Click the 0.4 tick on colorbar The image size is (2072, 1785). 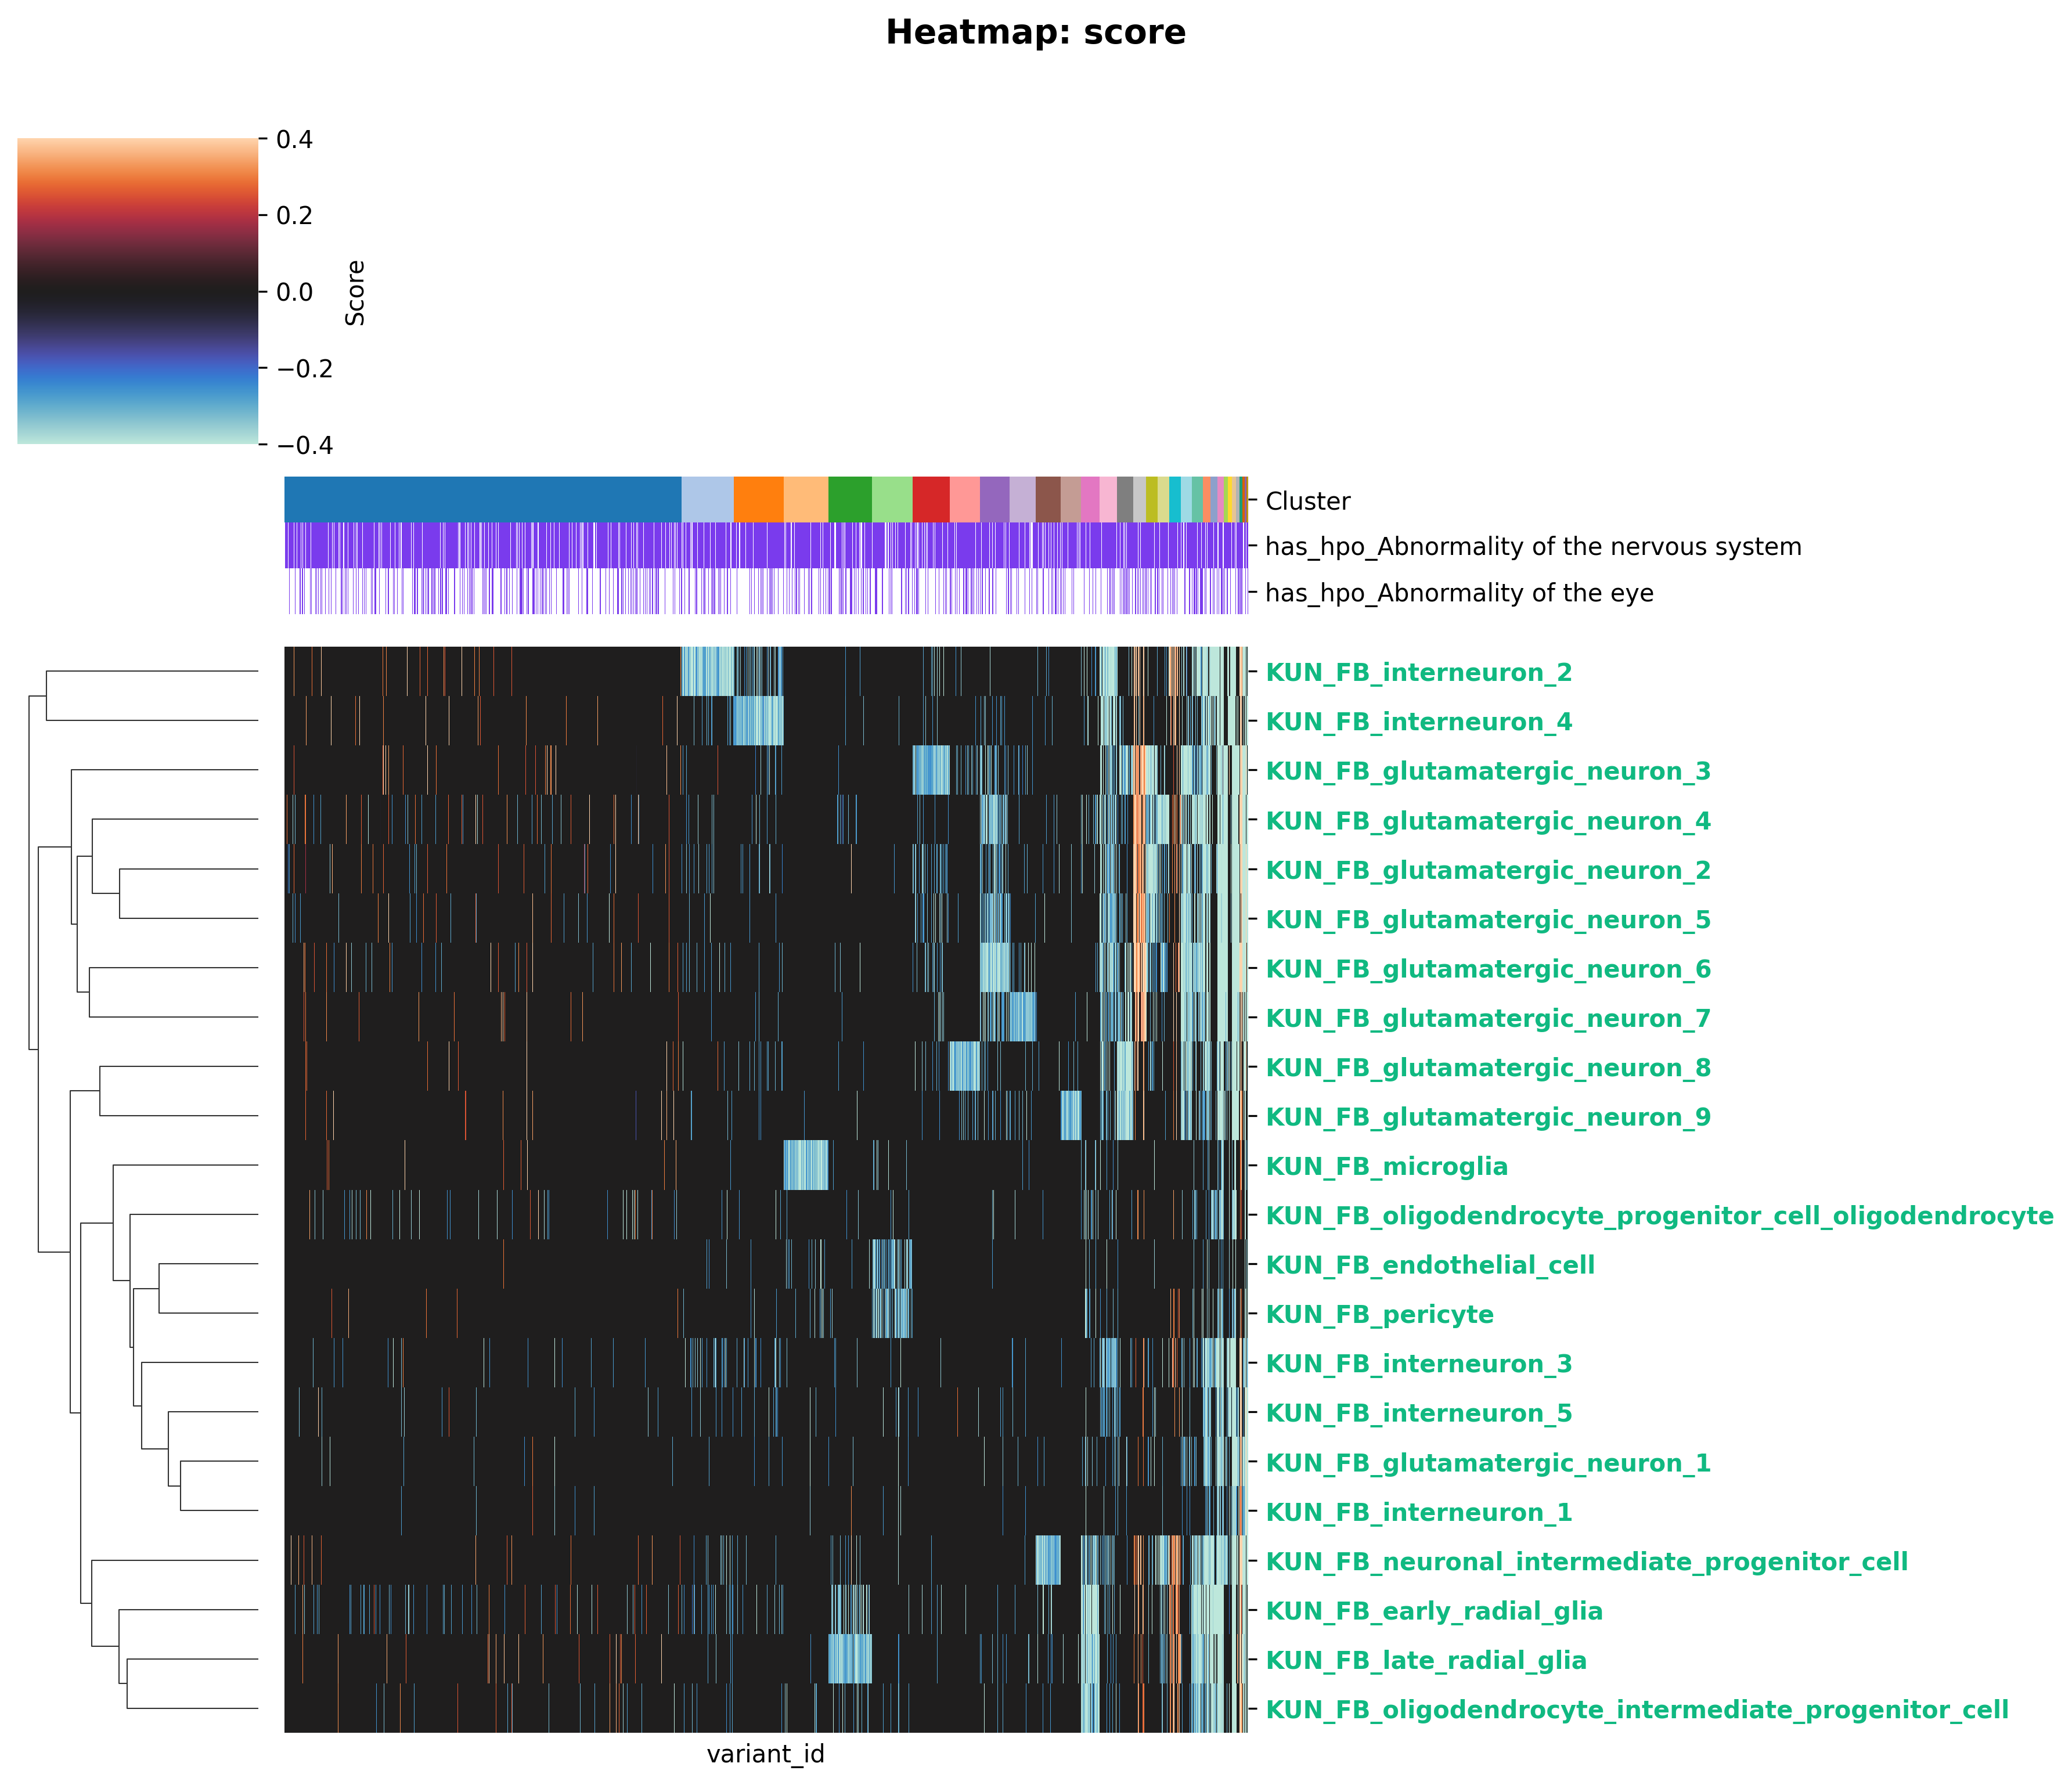point(294,139)
